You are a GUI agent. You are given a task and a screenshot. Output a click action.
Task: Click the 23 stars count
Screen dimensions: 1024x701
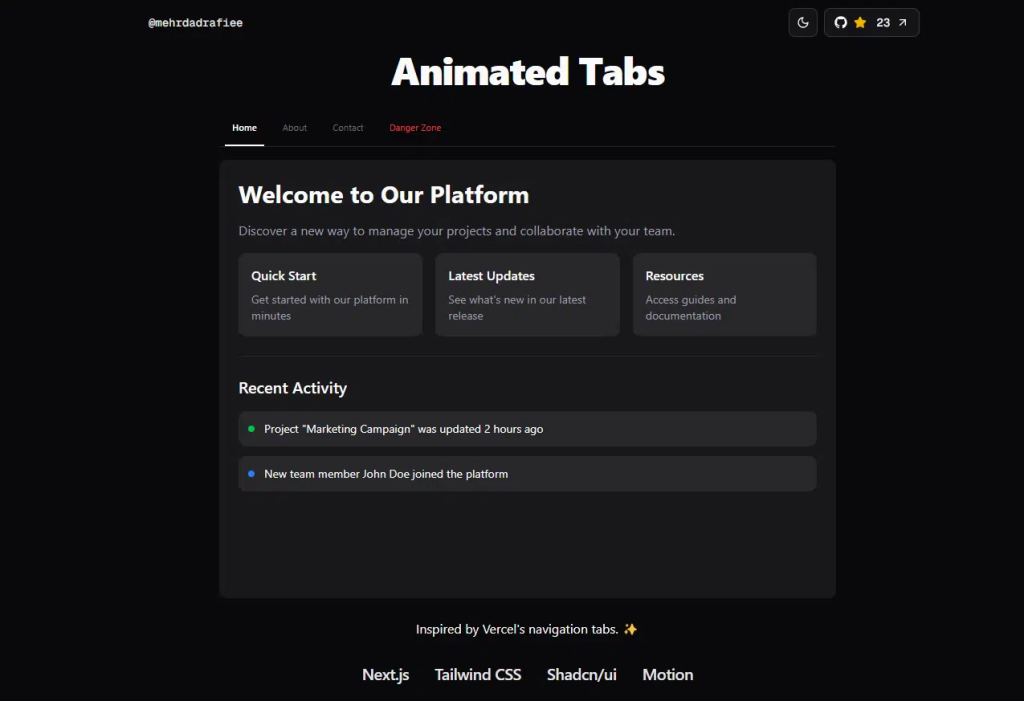(x=883, y=23)
